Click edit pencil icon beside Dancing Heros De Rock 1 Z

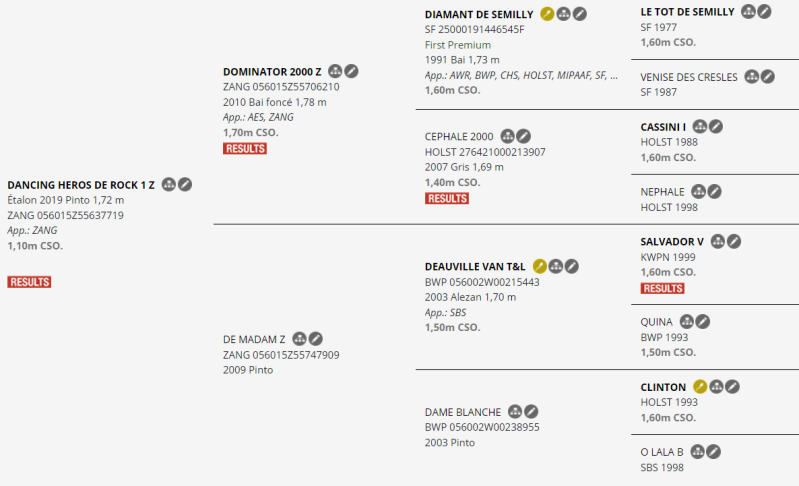click(185, 184)
